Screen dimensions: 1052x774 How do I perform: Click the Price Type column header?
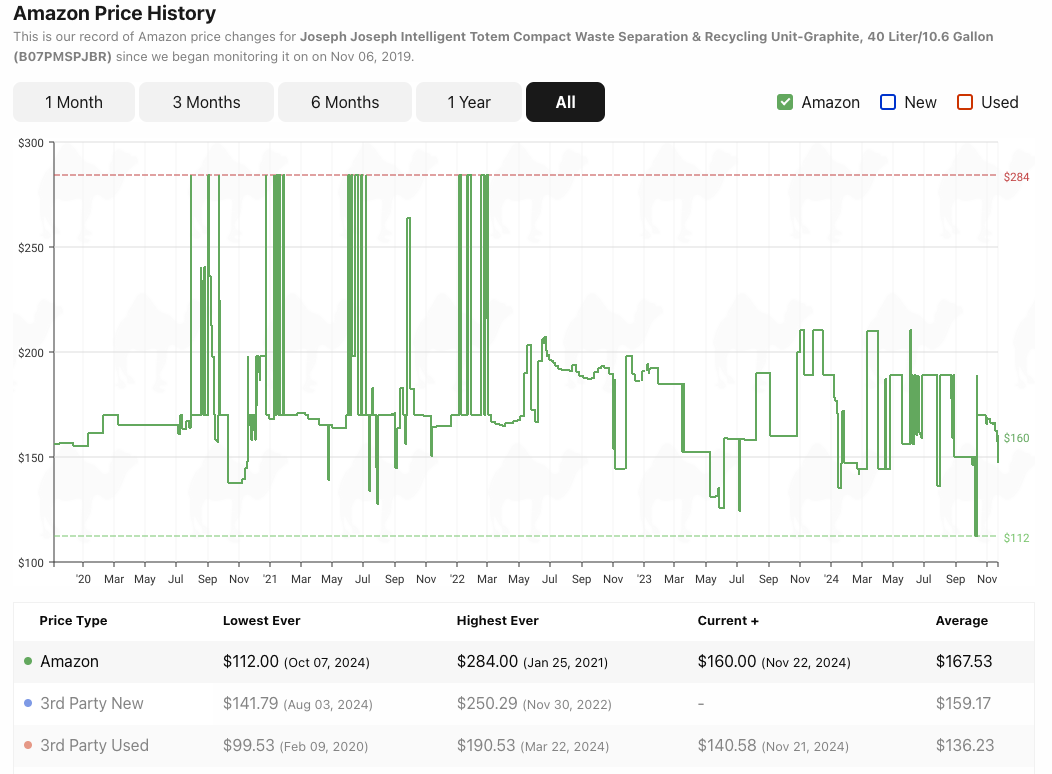(73, 620)
